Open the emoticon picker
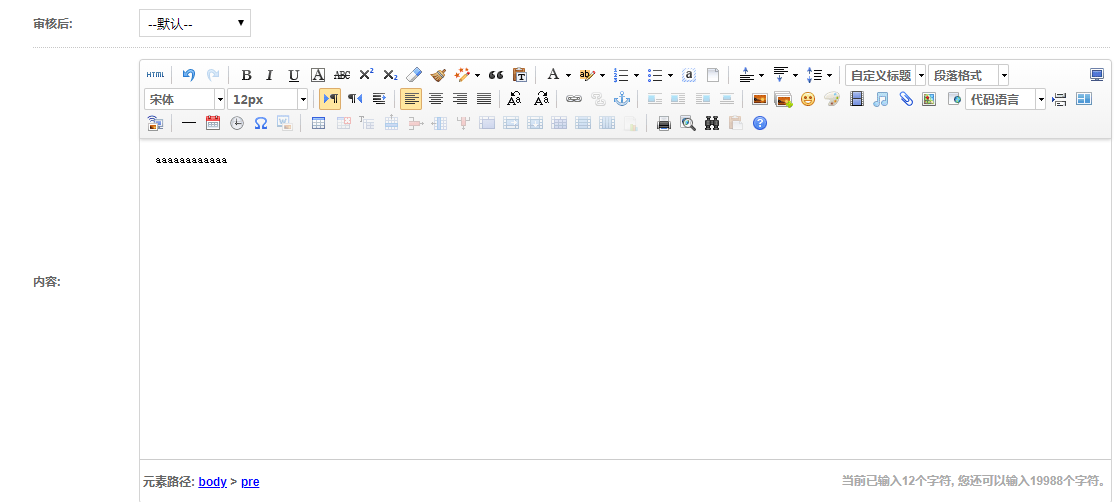1120x502 pixels. coord(808,99)
